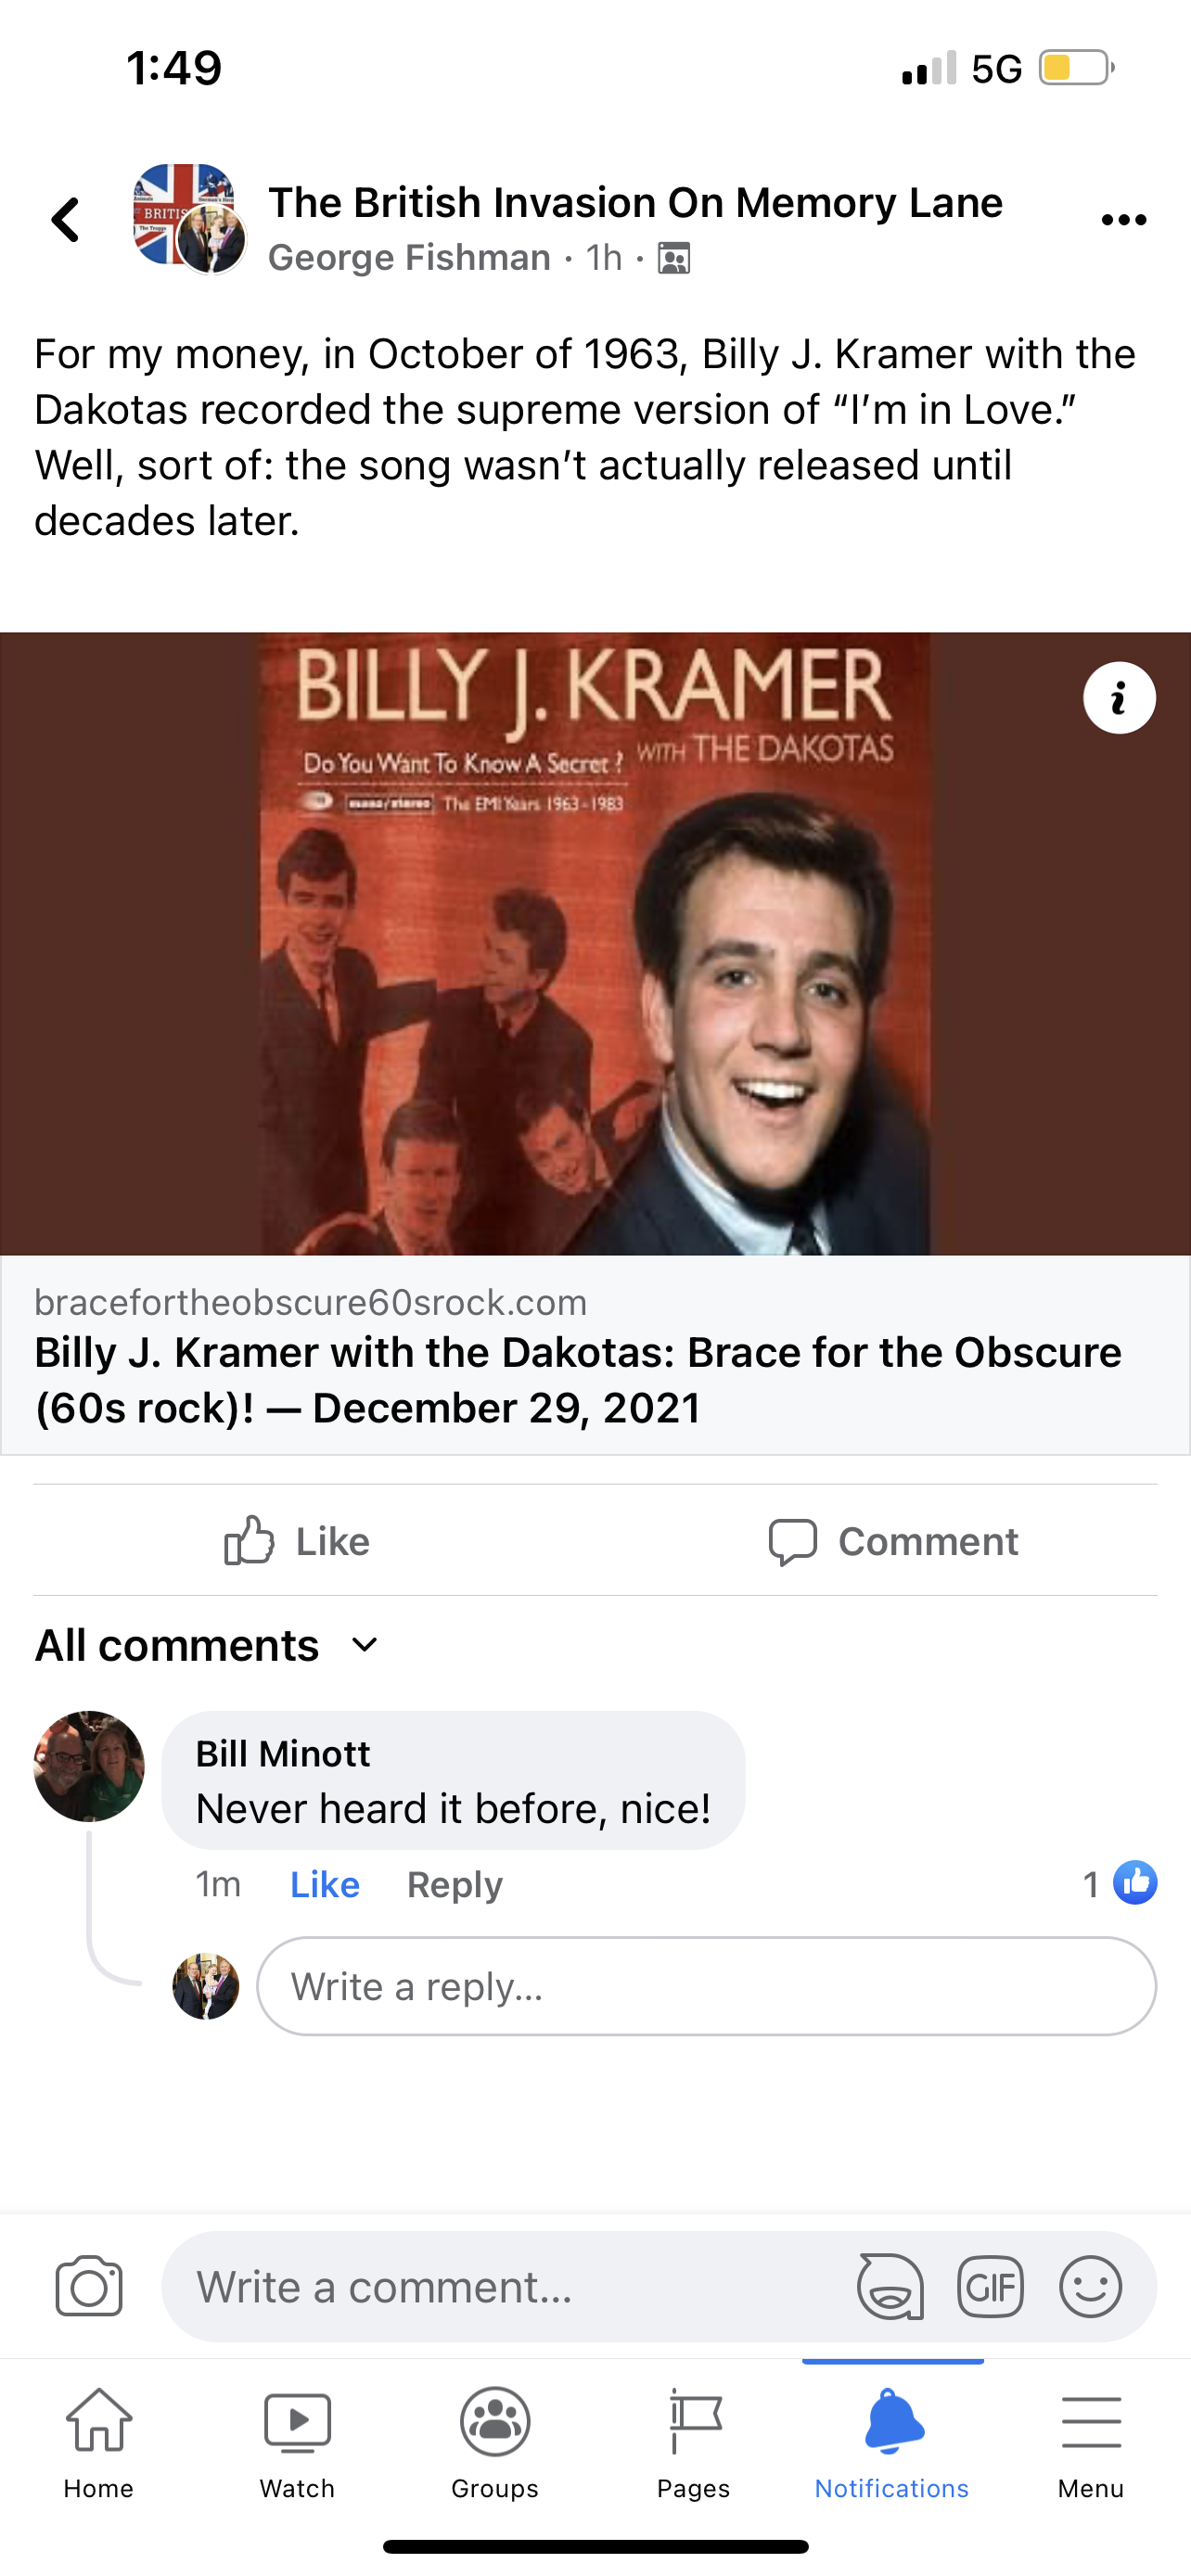Reply to Bill Minott's comment

(x=454, y=1885)
